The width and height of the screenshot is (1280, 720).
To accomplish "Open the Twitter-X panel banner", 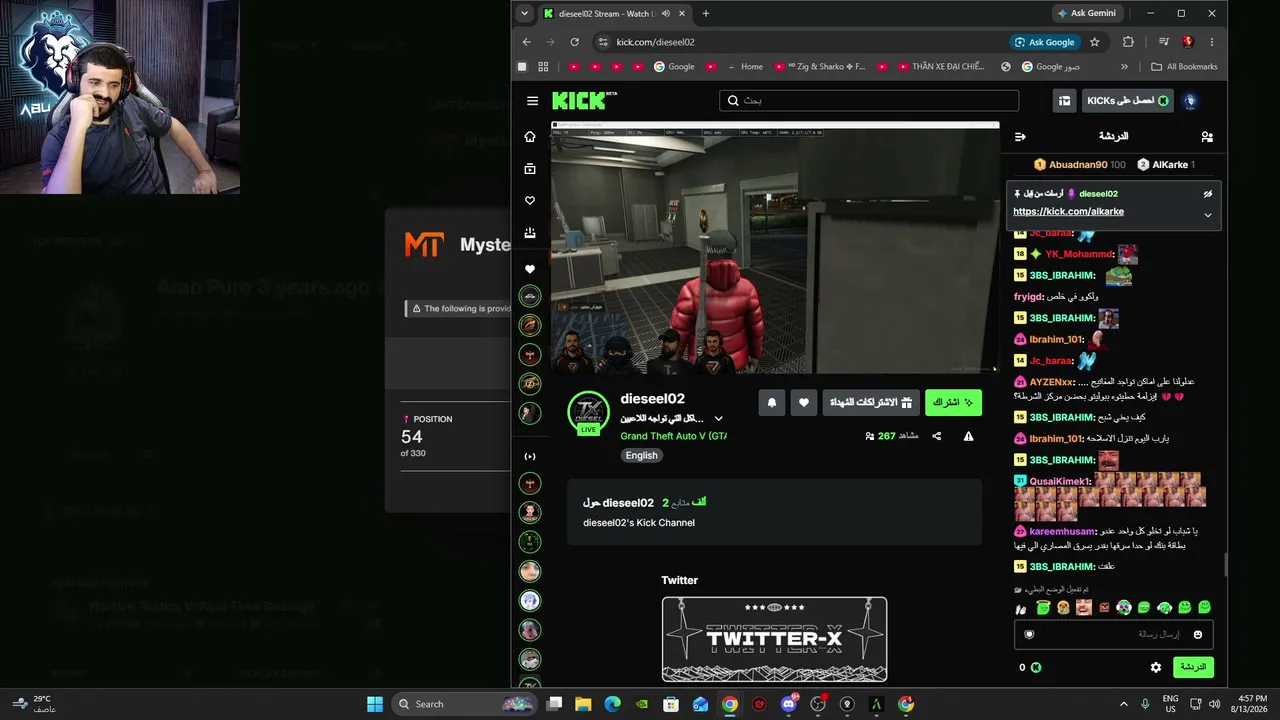I will pyautogui.click(x=774, y=640).
